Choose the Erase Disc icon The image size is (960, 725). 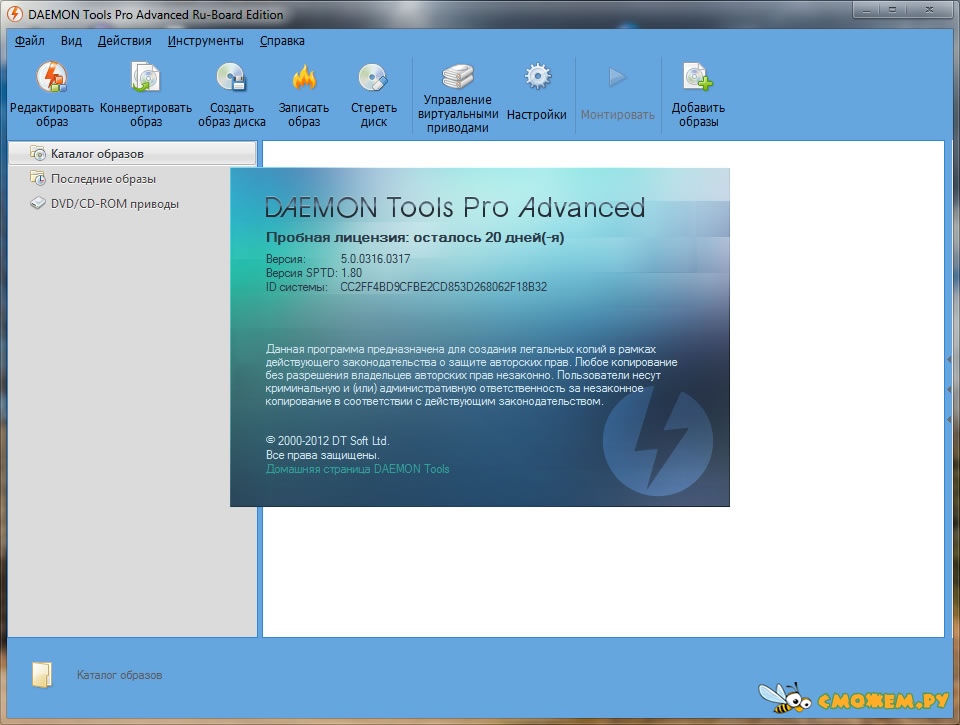(373, 78)
